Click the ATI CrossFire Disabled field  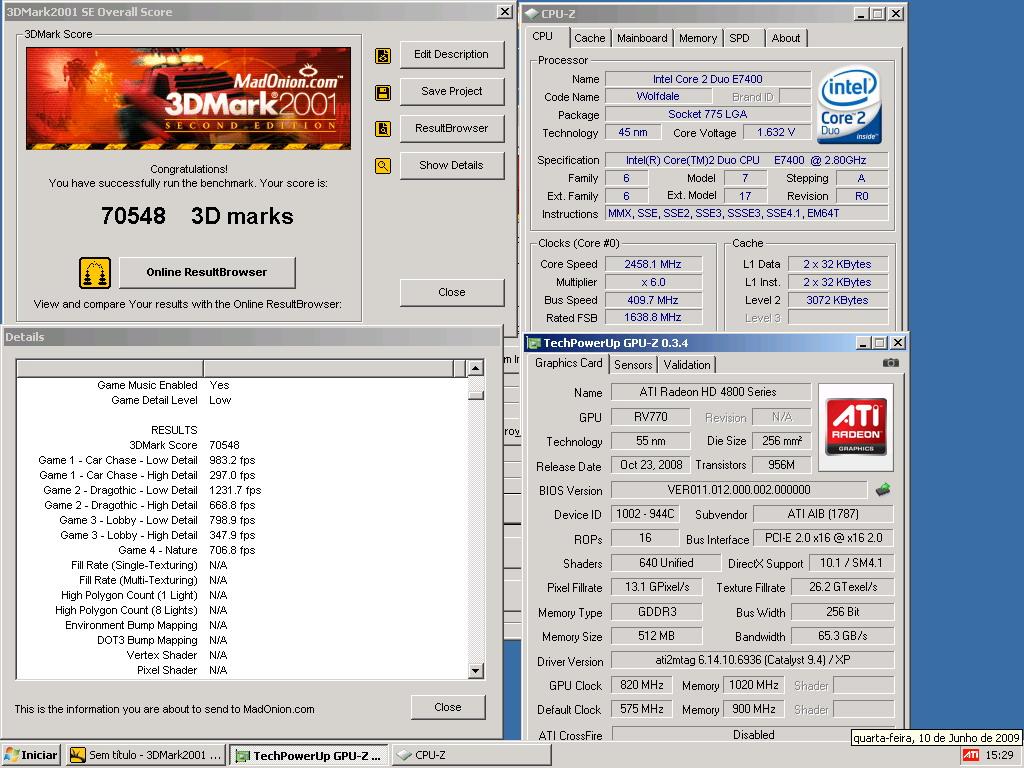pos(752,735)
